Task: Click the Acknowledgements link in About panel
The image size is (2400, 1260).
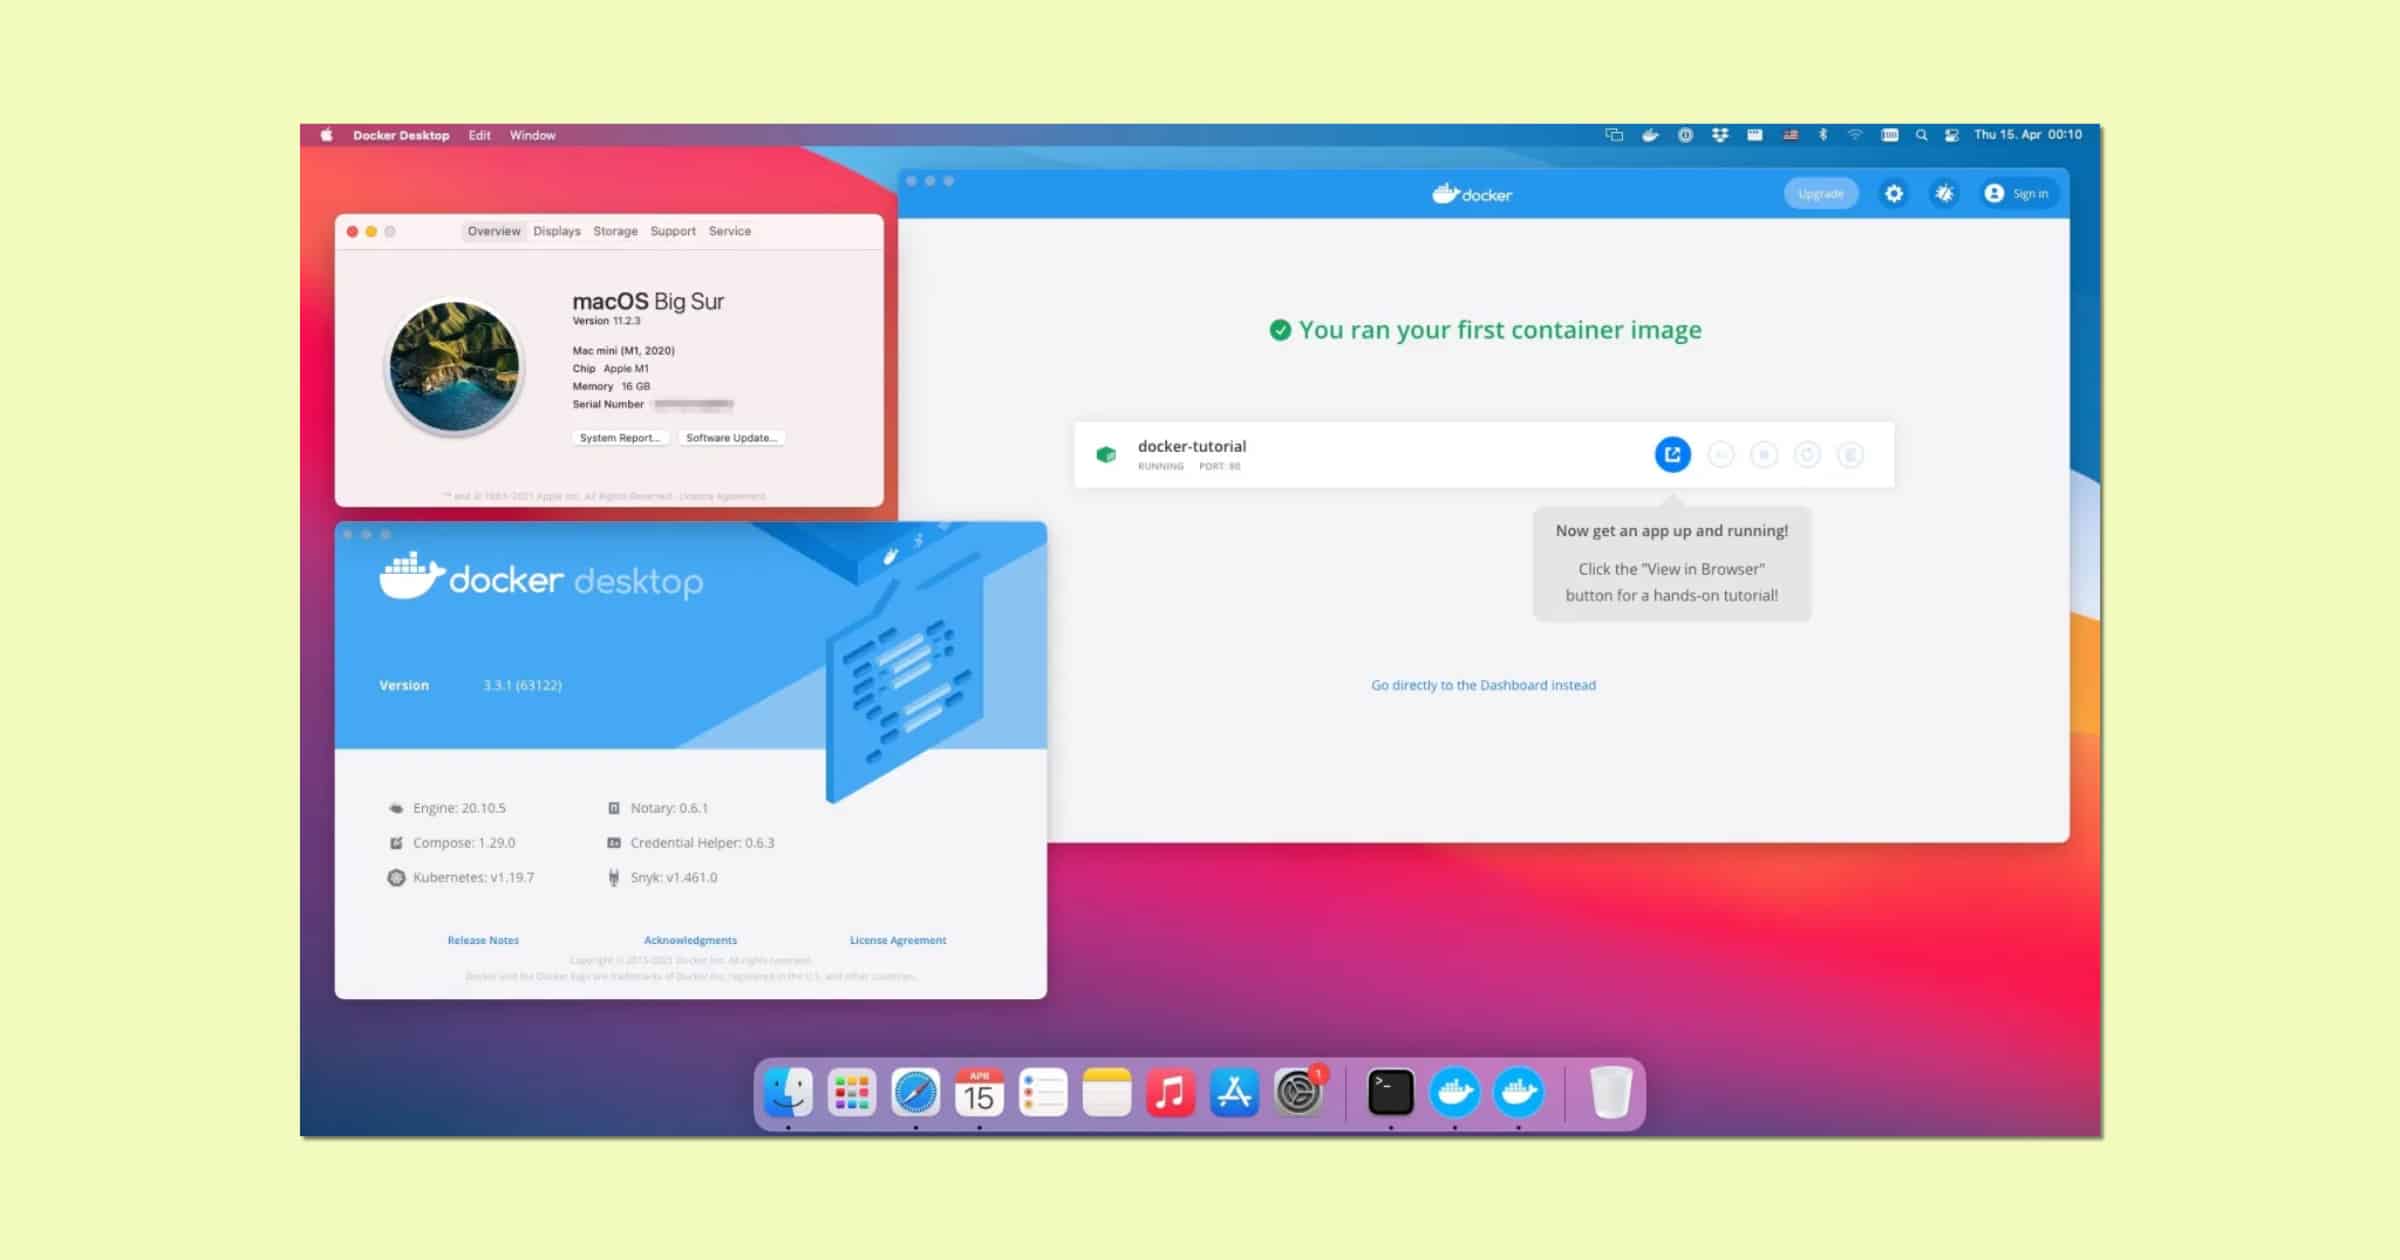Action: coord(689,938)
